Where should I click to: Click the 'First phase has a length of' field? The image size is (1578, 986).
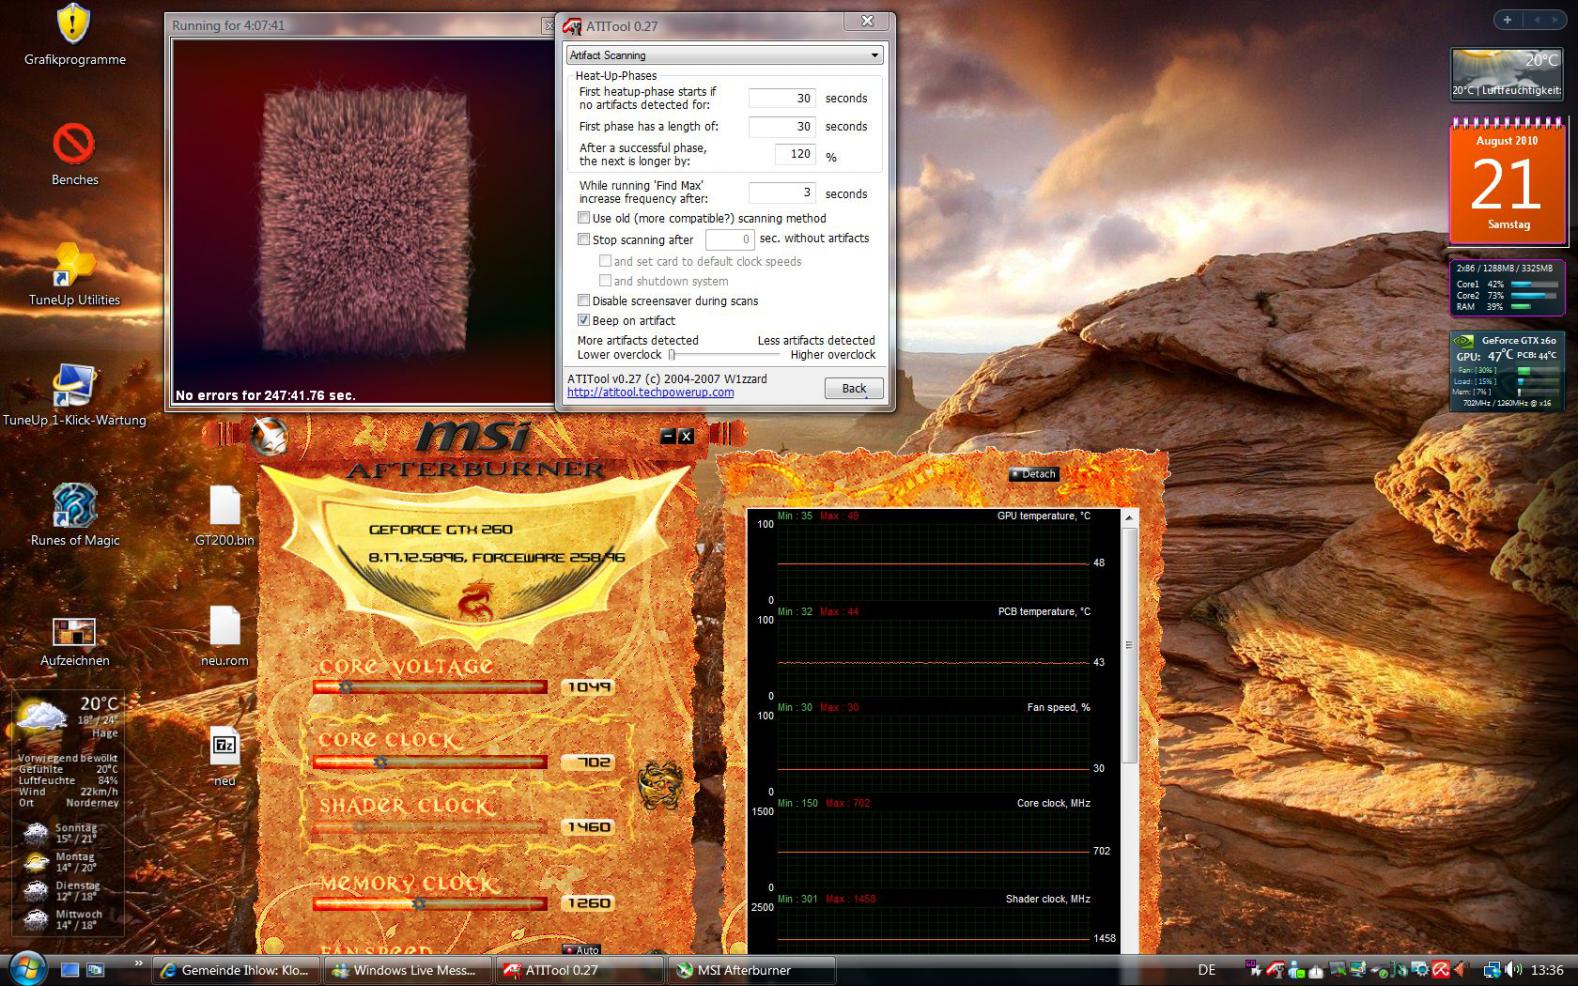tap(782, 126)
